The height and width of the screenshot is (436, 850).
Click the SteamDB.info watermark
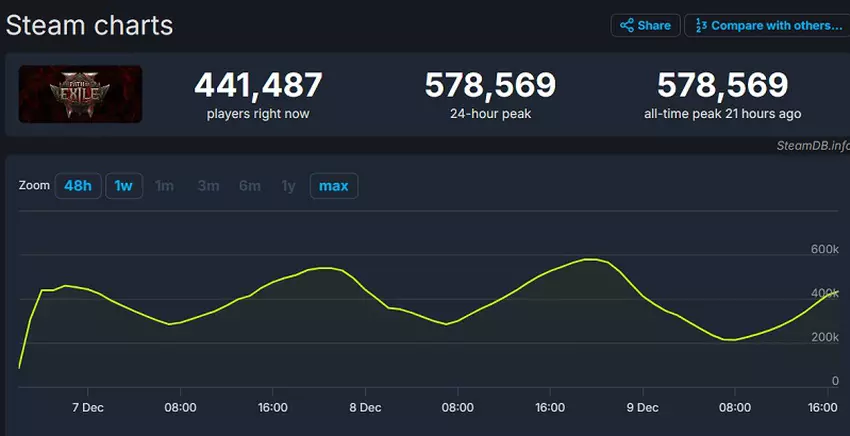coord(812,145)
